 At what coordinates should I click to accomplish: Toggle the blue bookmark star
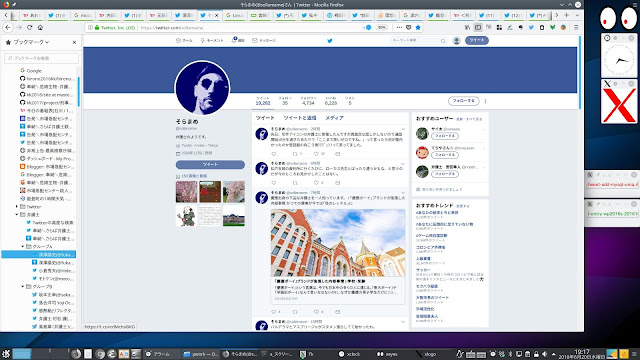(418, 27)
